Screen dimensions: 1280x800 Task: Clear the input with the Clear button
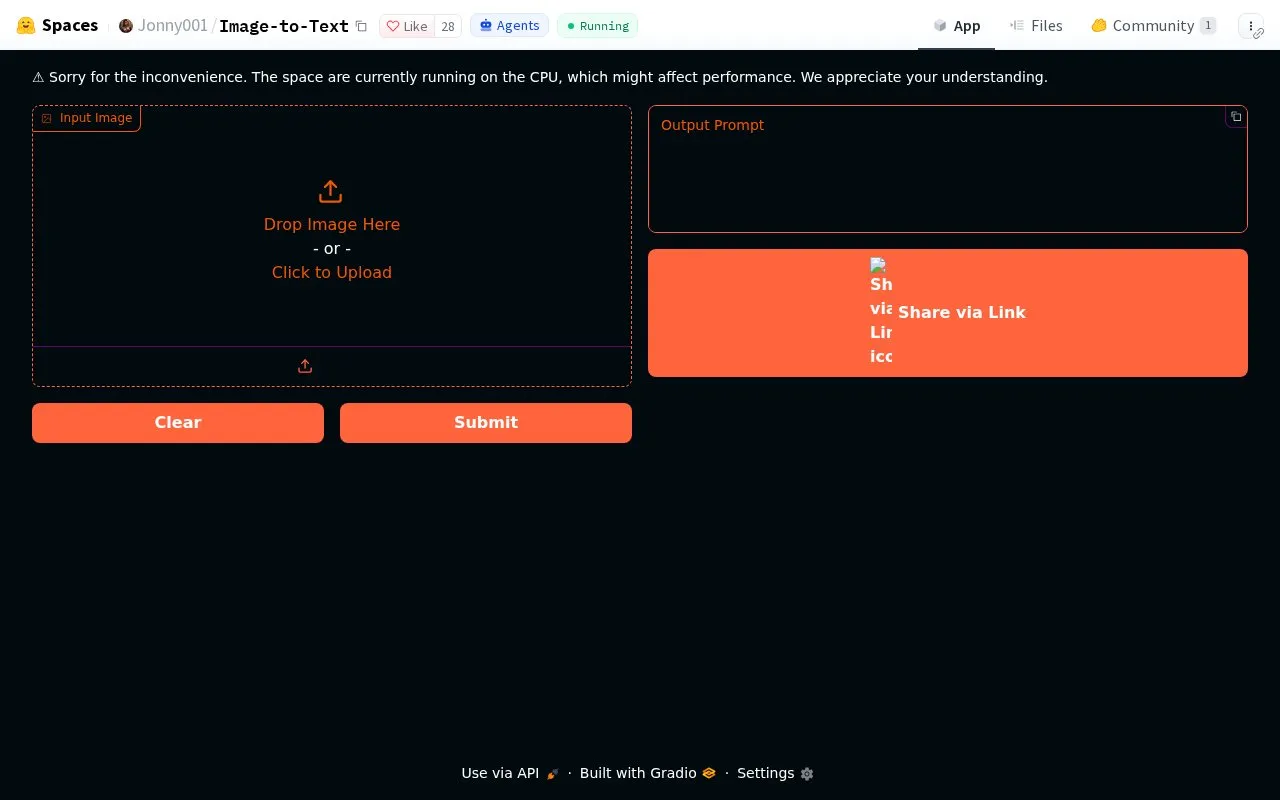click(178, 423)
